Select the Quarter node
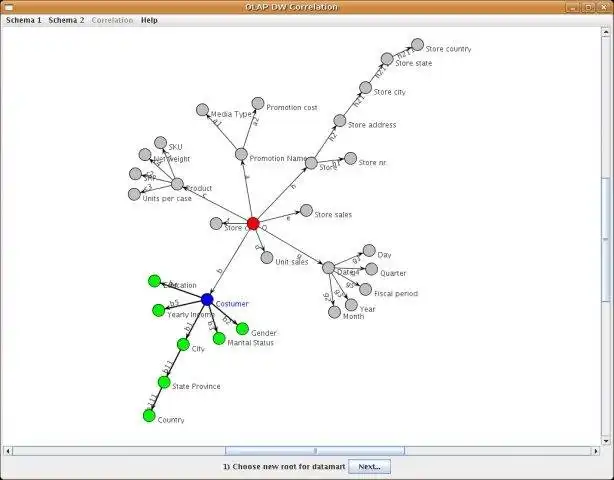614x480 pixels. 372,269
